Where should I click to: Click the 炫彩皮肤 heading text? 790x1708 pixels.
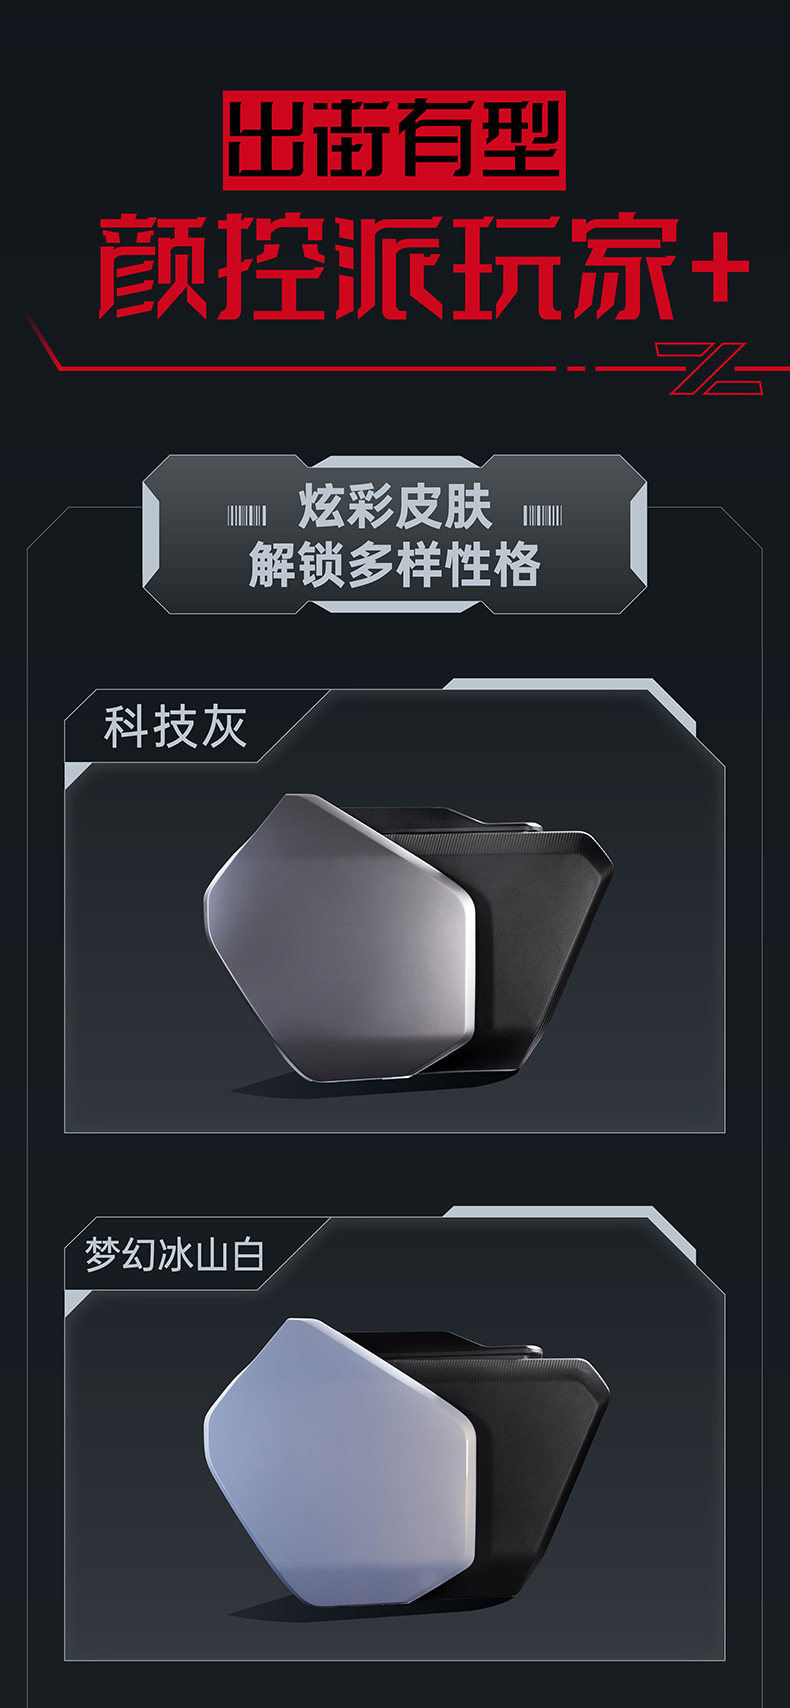click(395, 508)
